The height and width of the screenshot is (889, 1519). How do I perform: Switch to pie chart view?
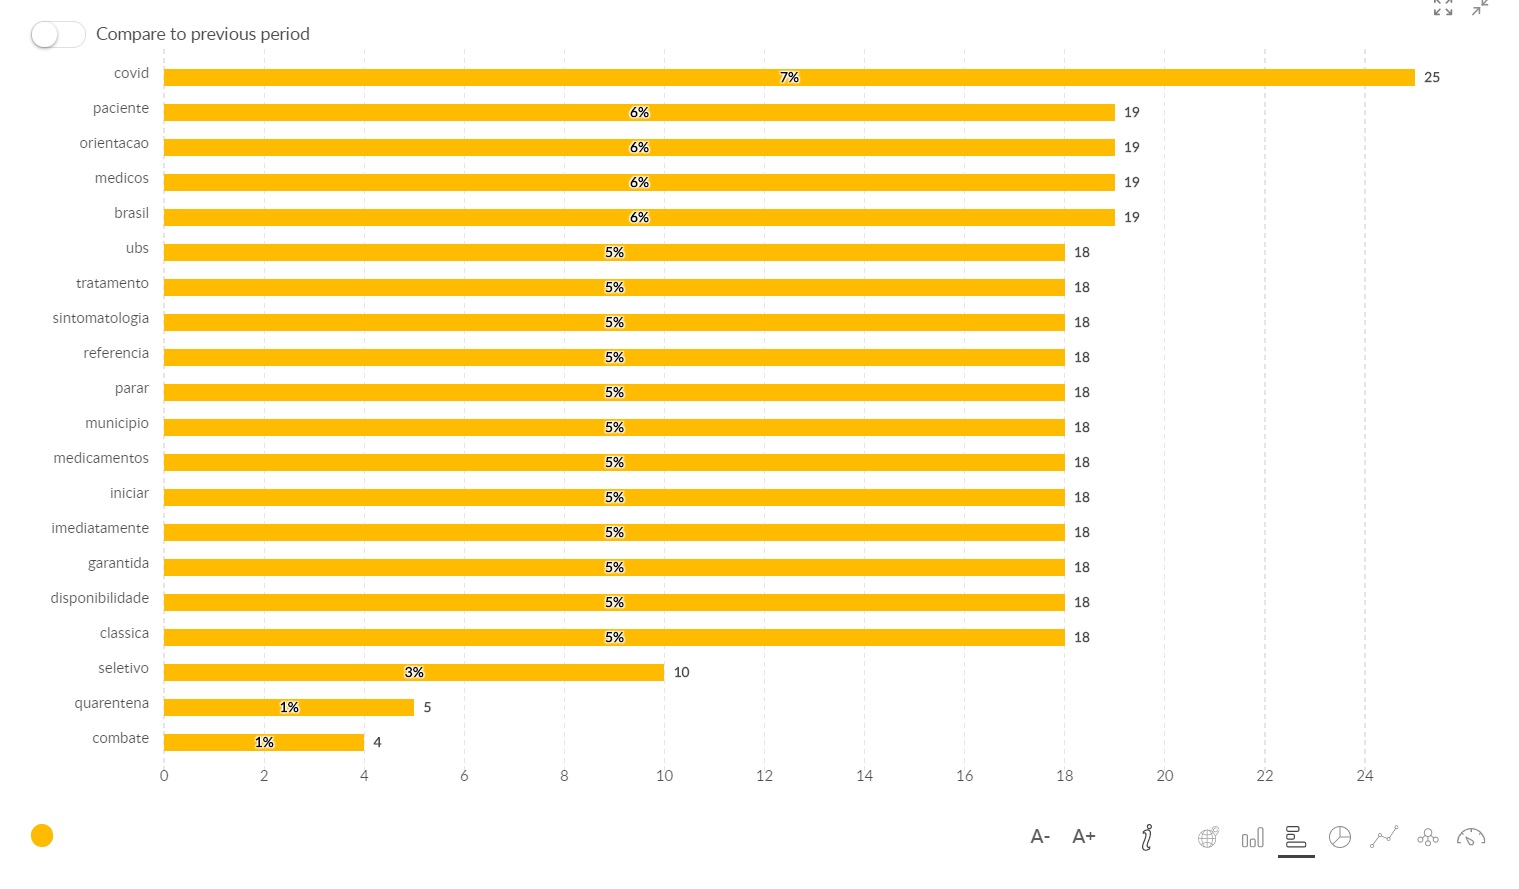1340,837
